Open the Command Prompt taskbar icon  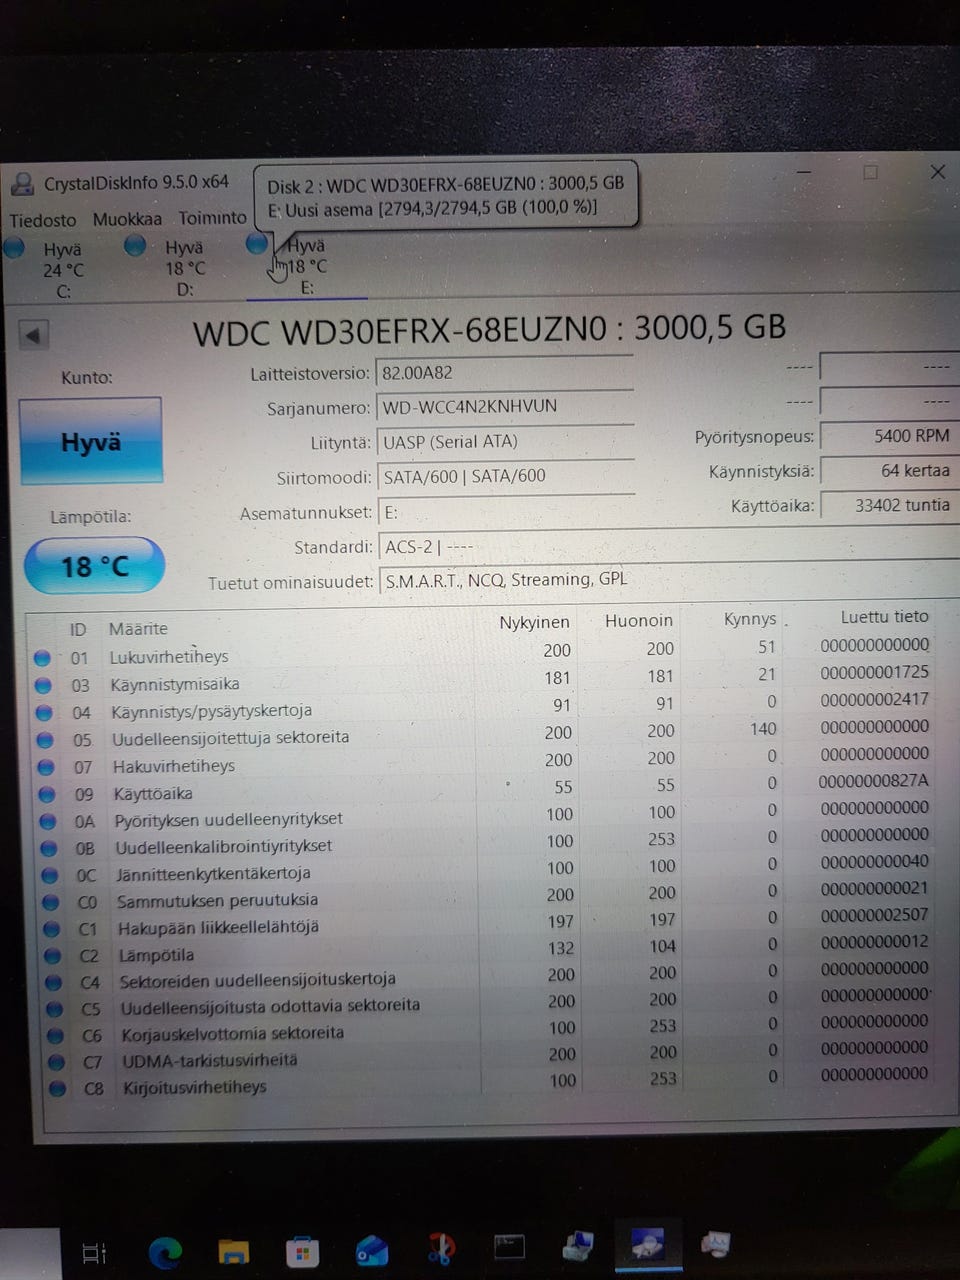click(x=509, y=1247)
